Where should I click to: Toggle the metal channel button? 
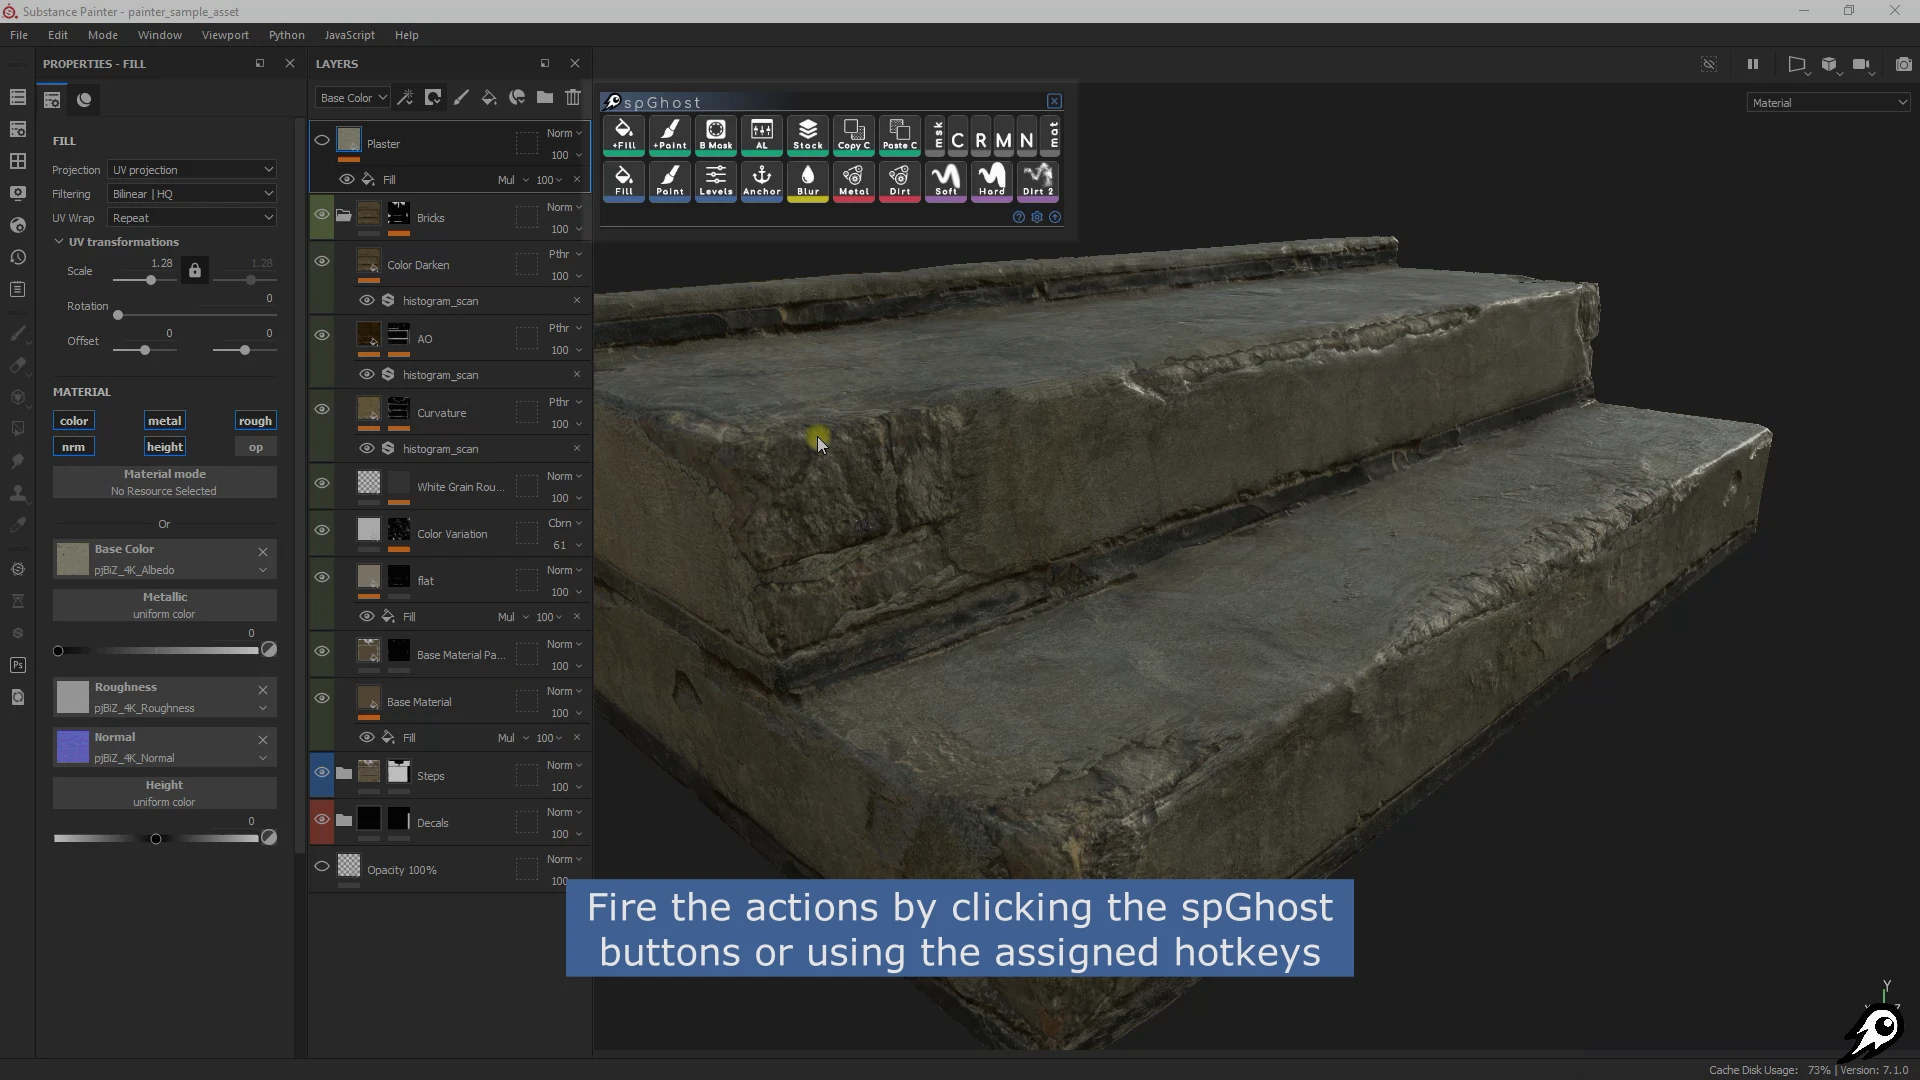(164, 421)
